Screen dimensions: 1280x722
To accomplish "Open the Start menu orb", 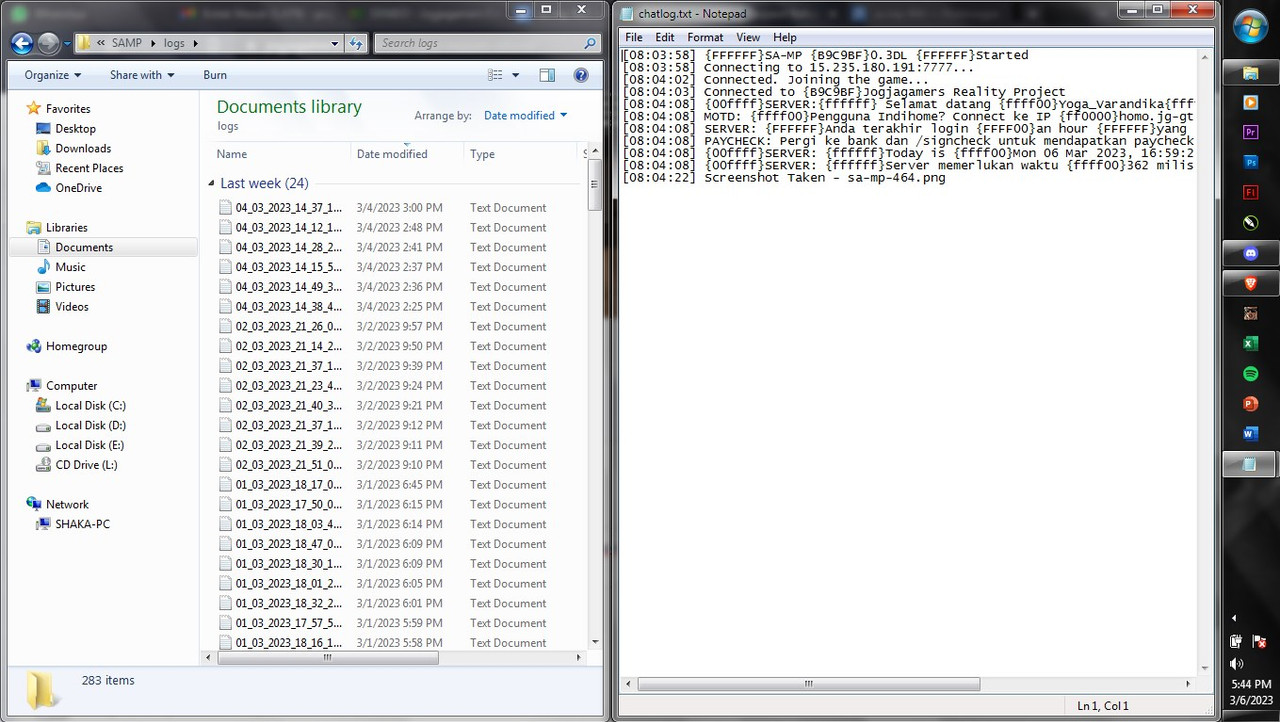I will point(1250,27).
